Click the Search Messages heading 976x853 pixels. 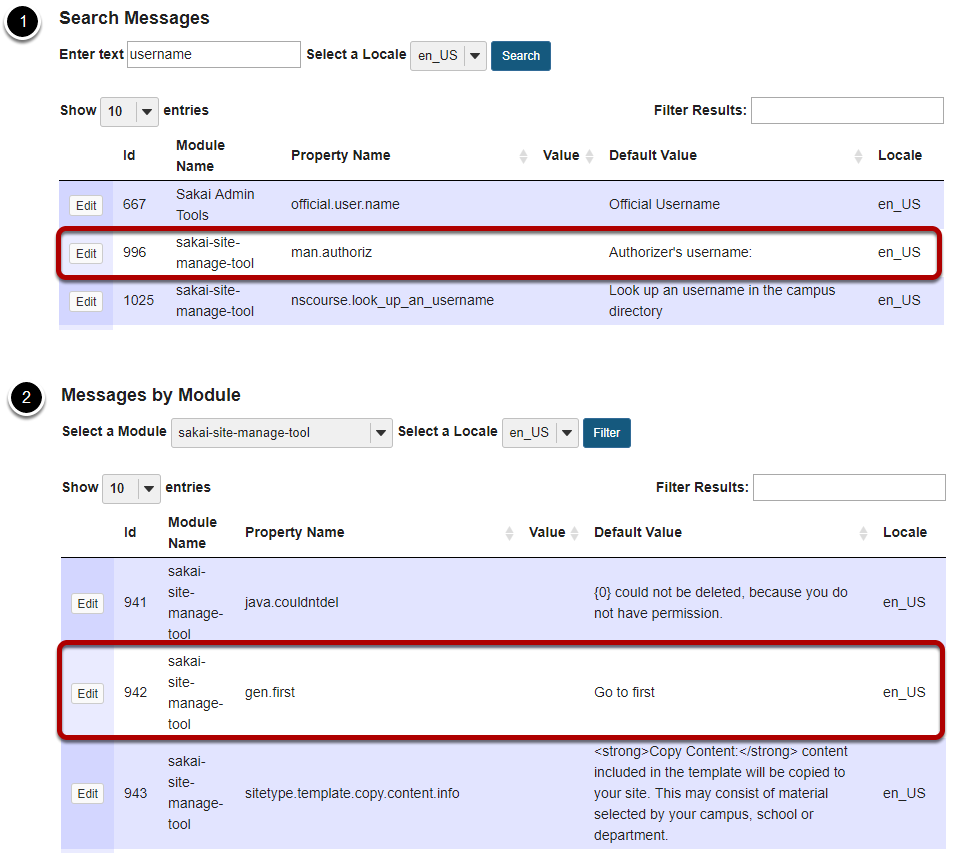pos(134,18)
